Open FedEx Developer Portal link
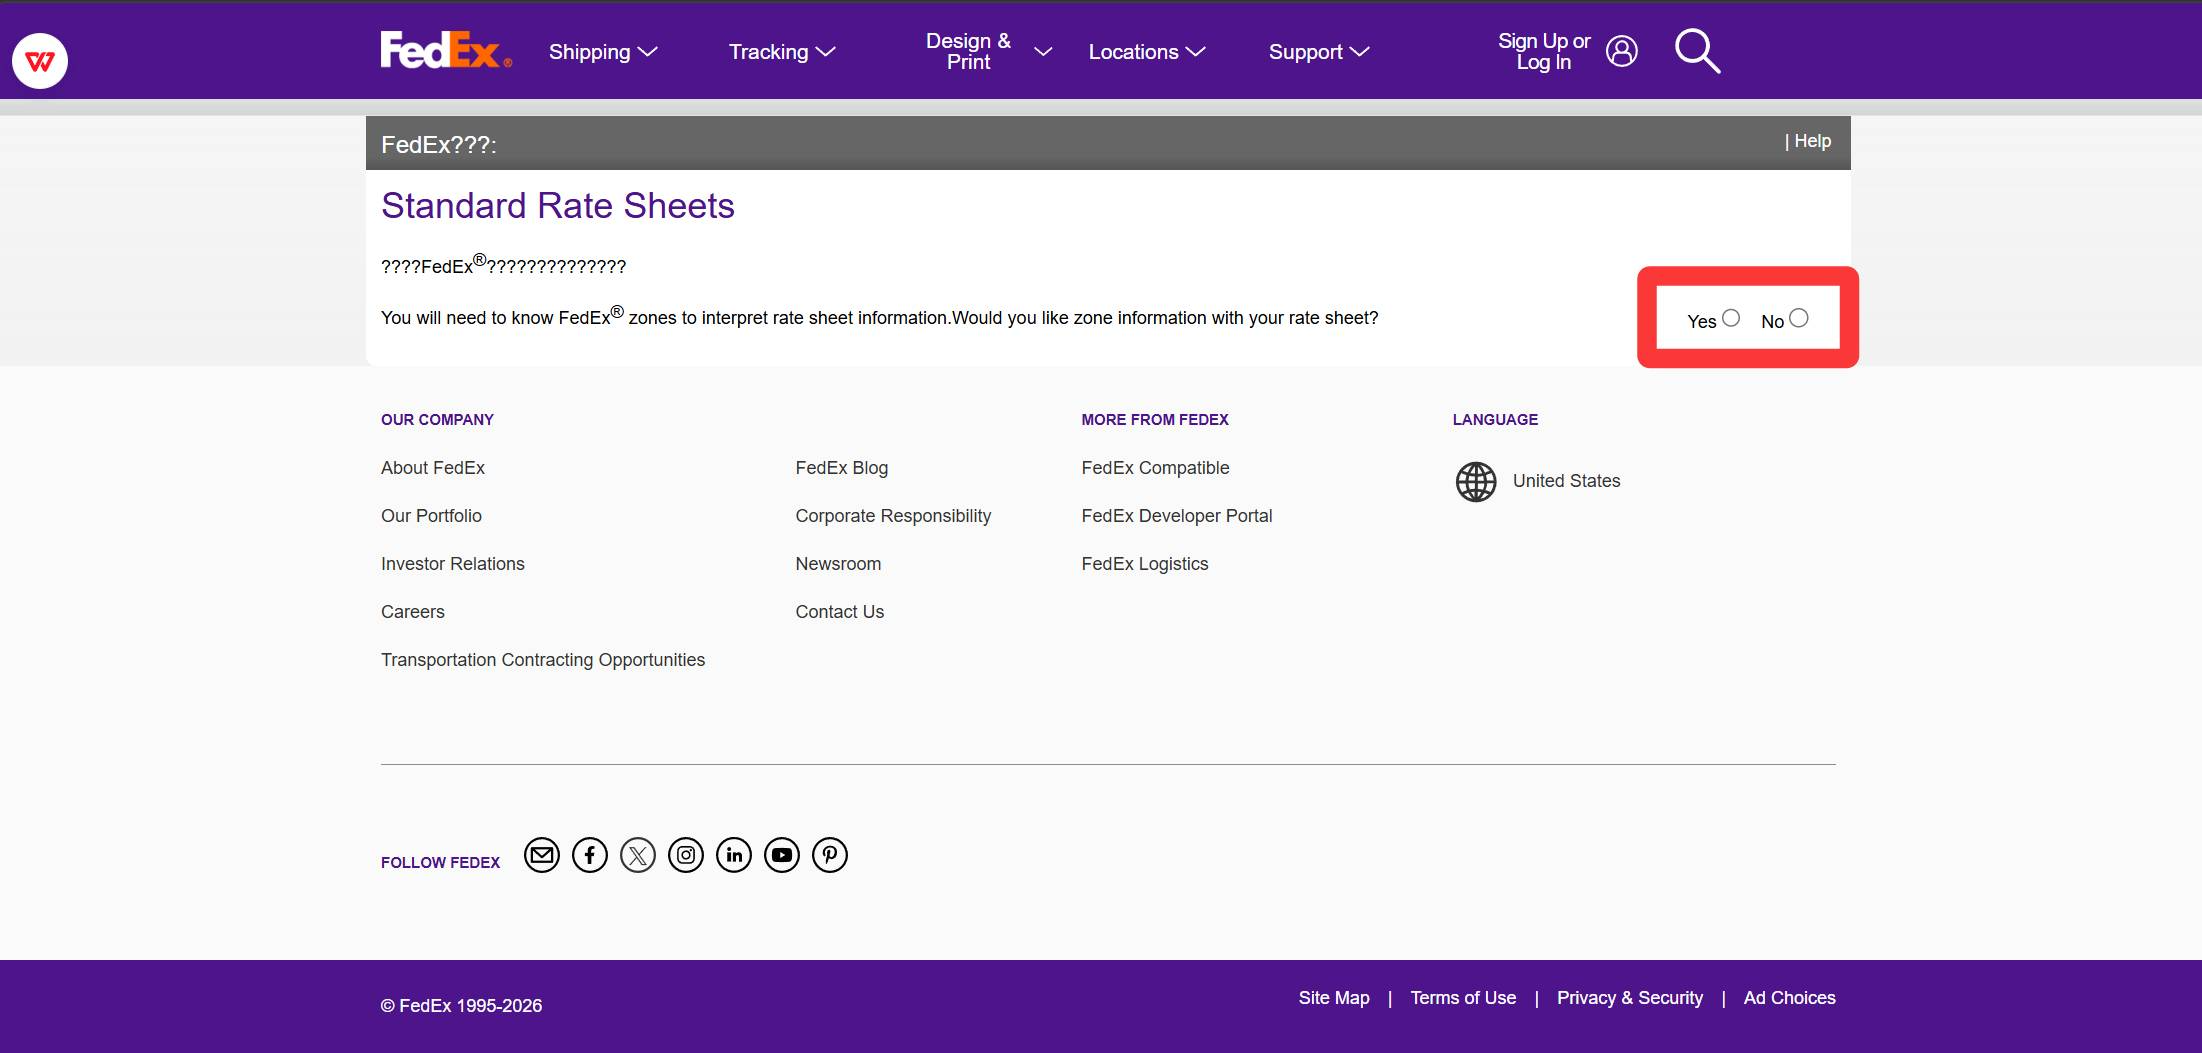Image resolution: width=2202 pixels, height=1053 pixels. point(1177,516)
